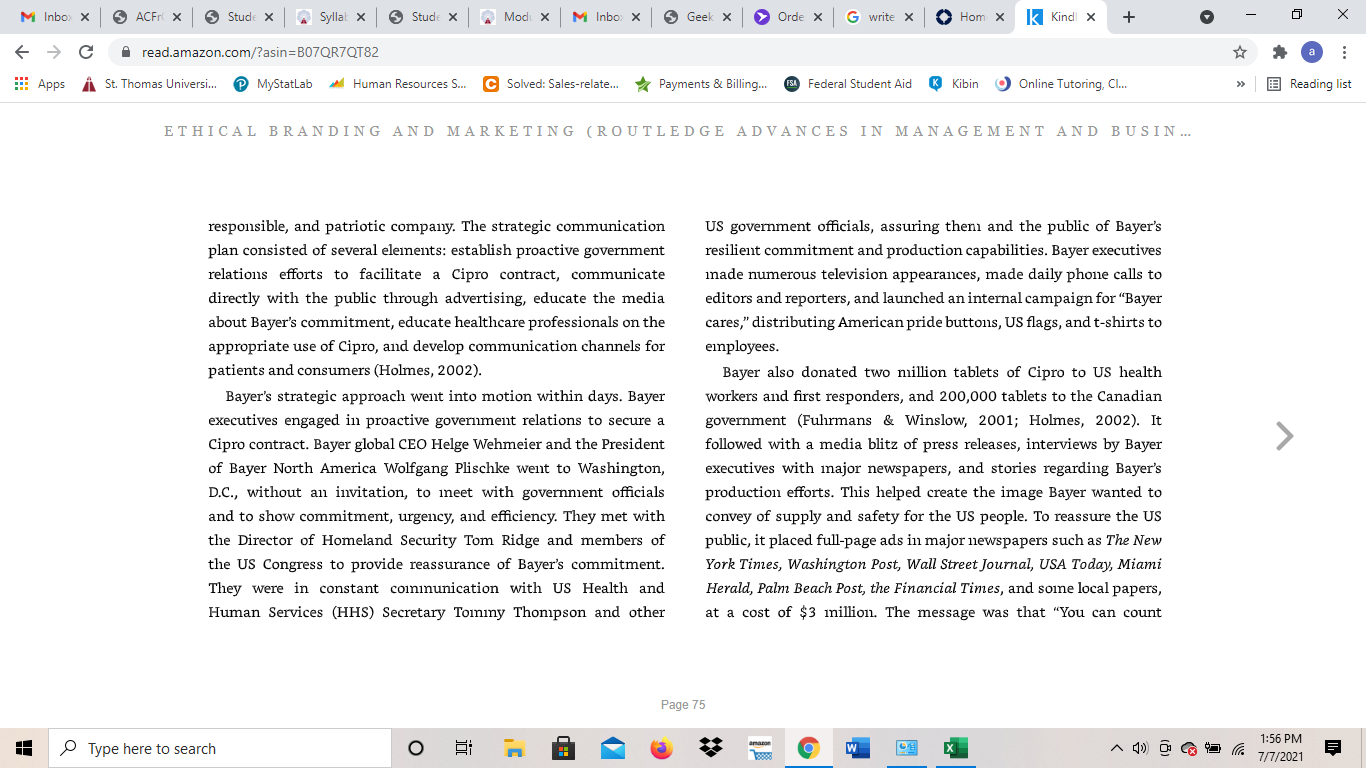Show more bookmarks with the overflow chevron
1366x768 pixels.
coord(1241,84)
